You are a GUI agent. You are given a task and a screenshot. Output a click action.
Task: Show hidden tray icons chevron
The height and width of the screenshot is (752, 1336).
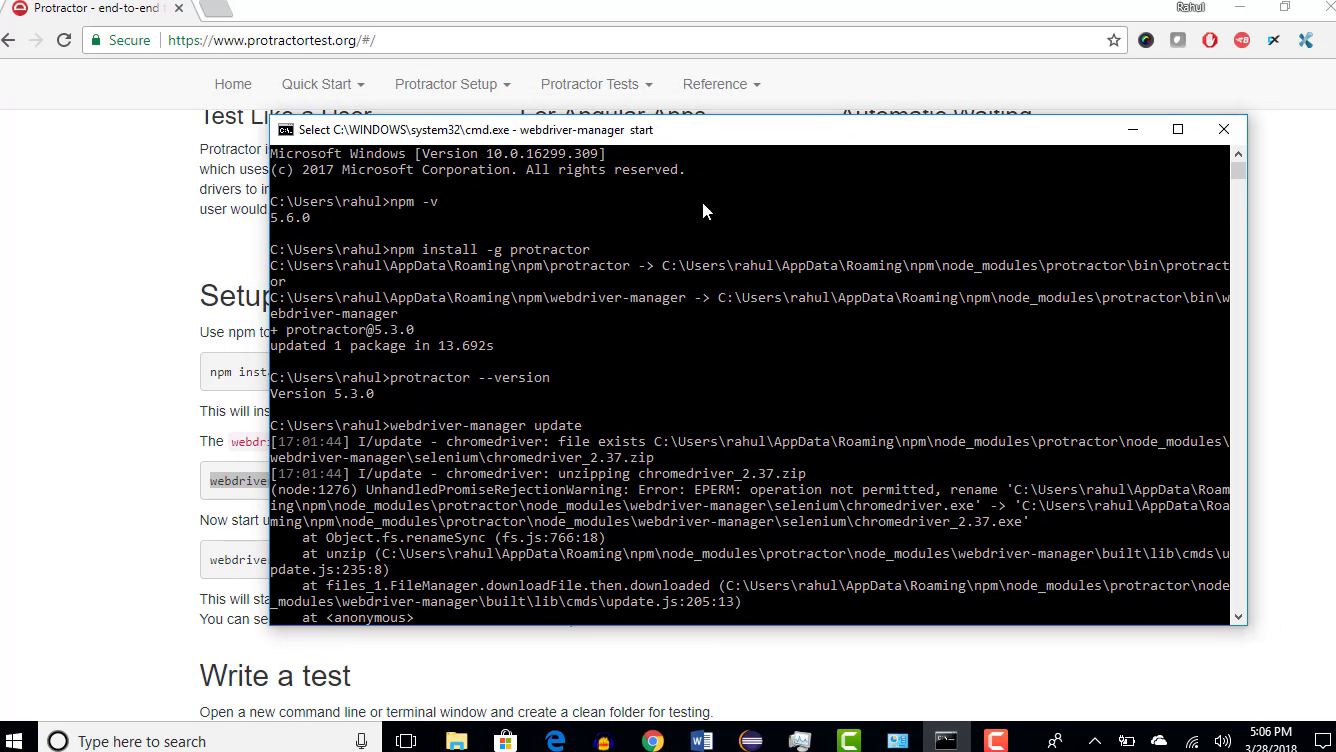click(x=1096, y=741)
